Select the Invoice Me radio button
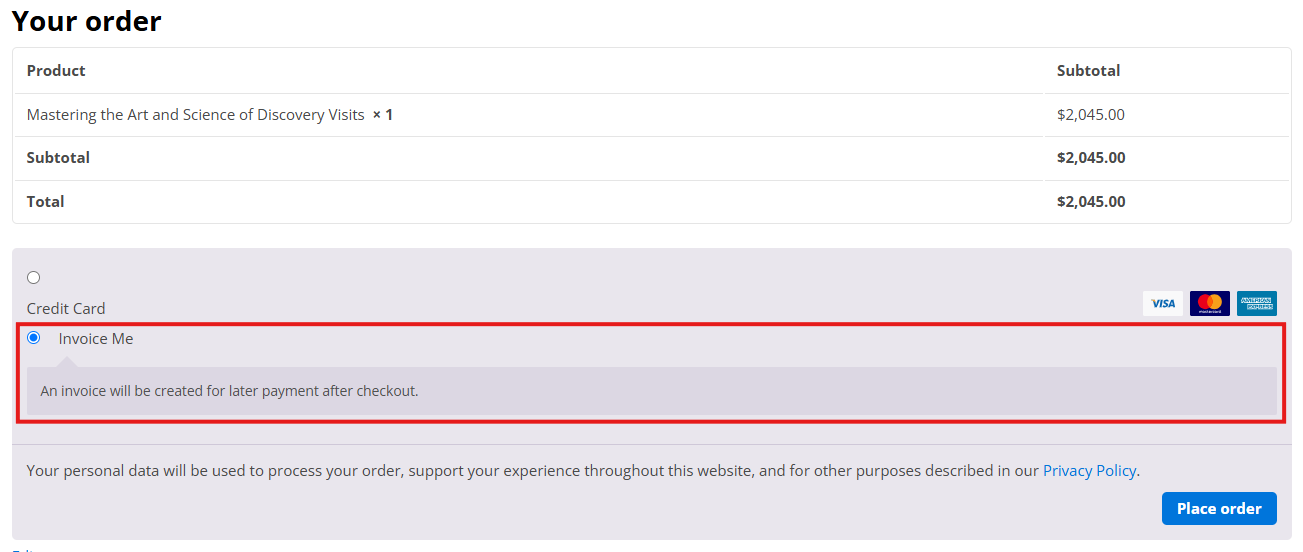 coord(34,338)
